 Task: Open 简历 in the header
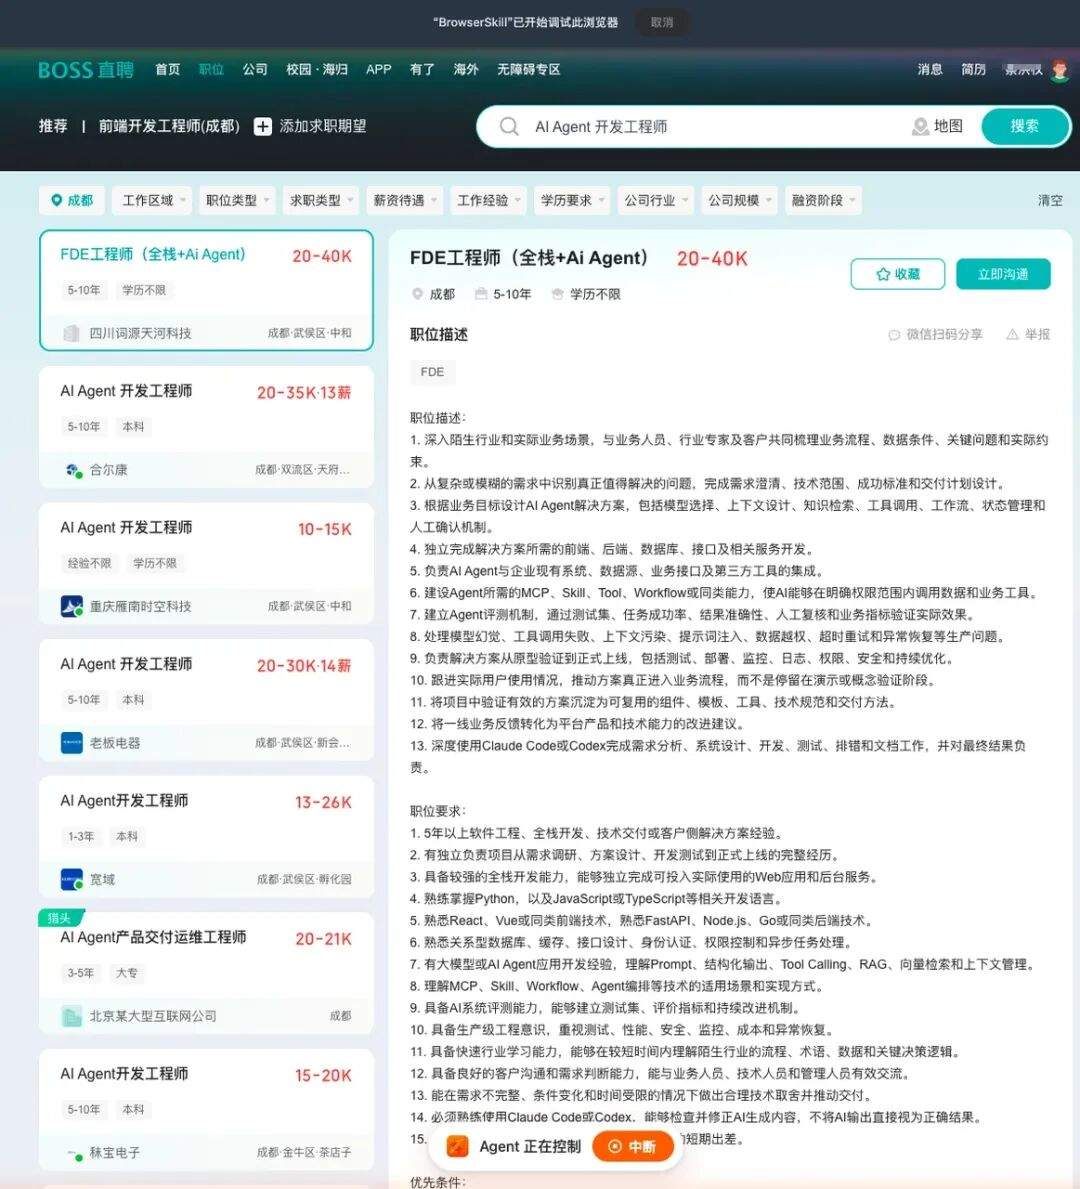(974, 70)
